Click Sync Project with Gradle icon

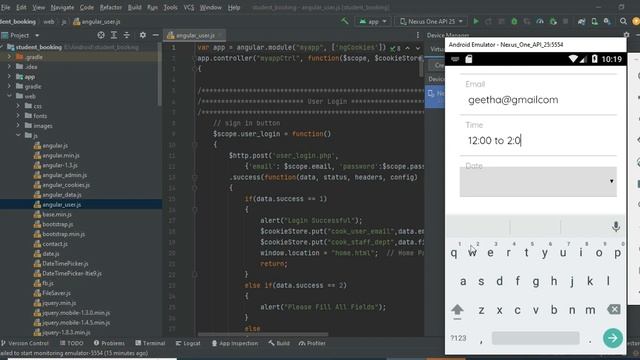click(x=581, y=21)
